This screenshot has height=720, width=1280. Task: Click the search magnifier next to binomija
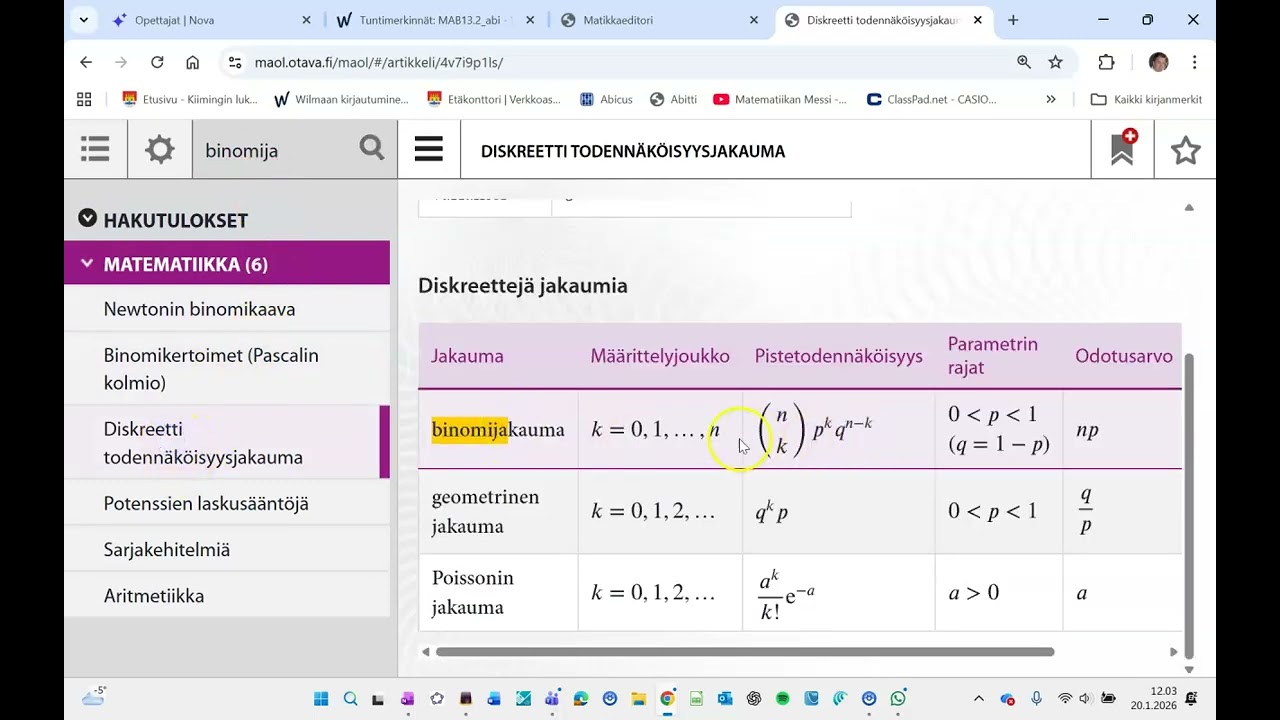pyautogui.click(x=372, y=148)
